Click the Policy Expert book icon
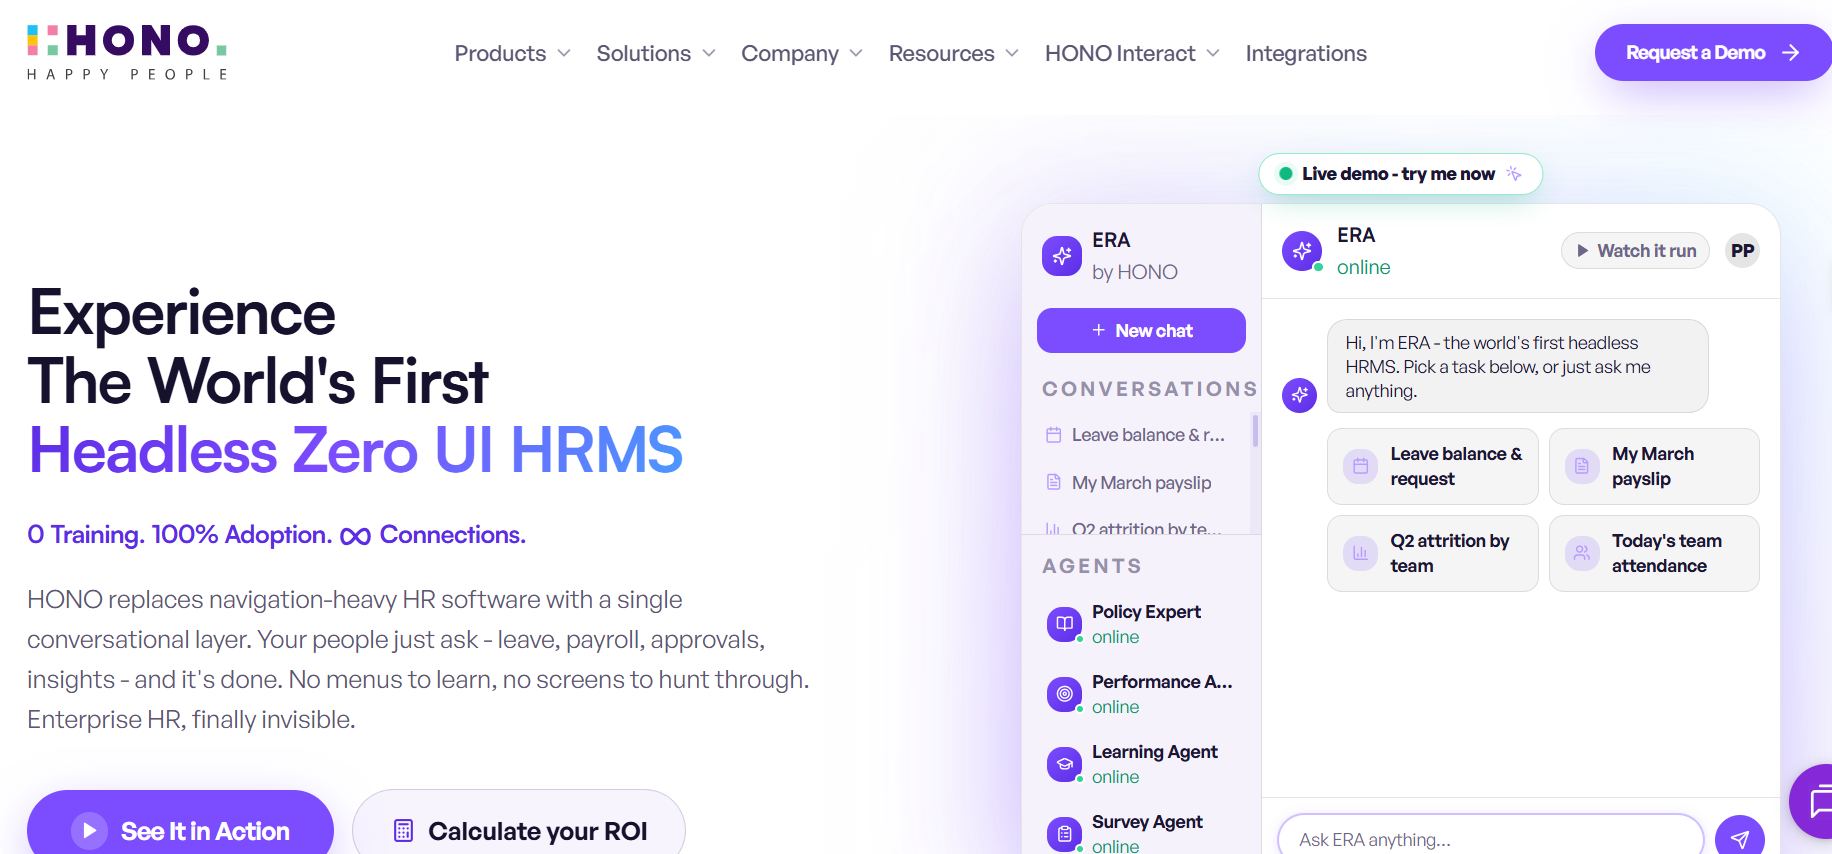The image size is (1832, 854). [x=1064, y=624]
